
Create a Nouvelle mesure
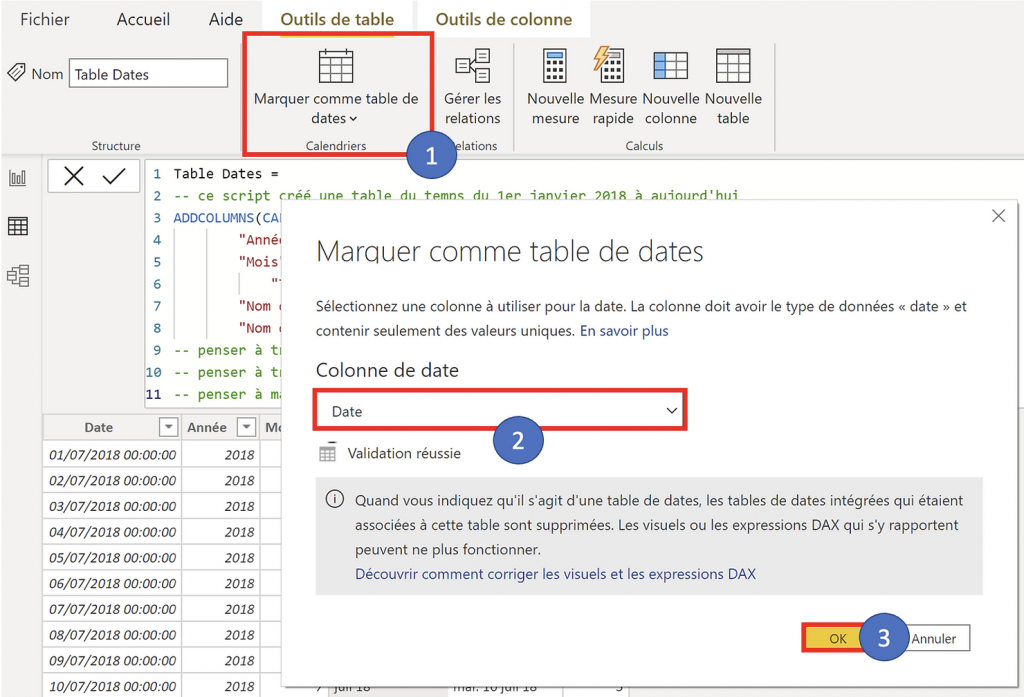coord(555,87)
